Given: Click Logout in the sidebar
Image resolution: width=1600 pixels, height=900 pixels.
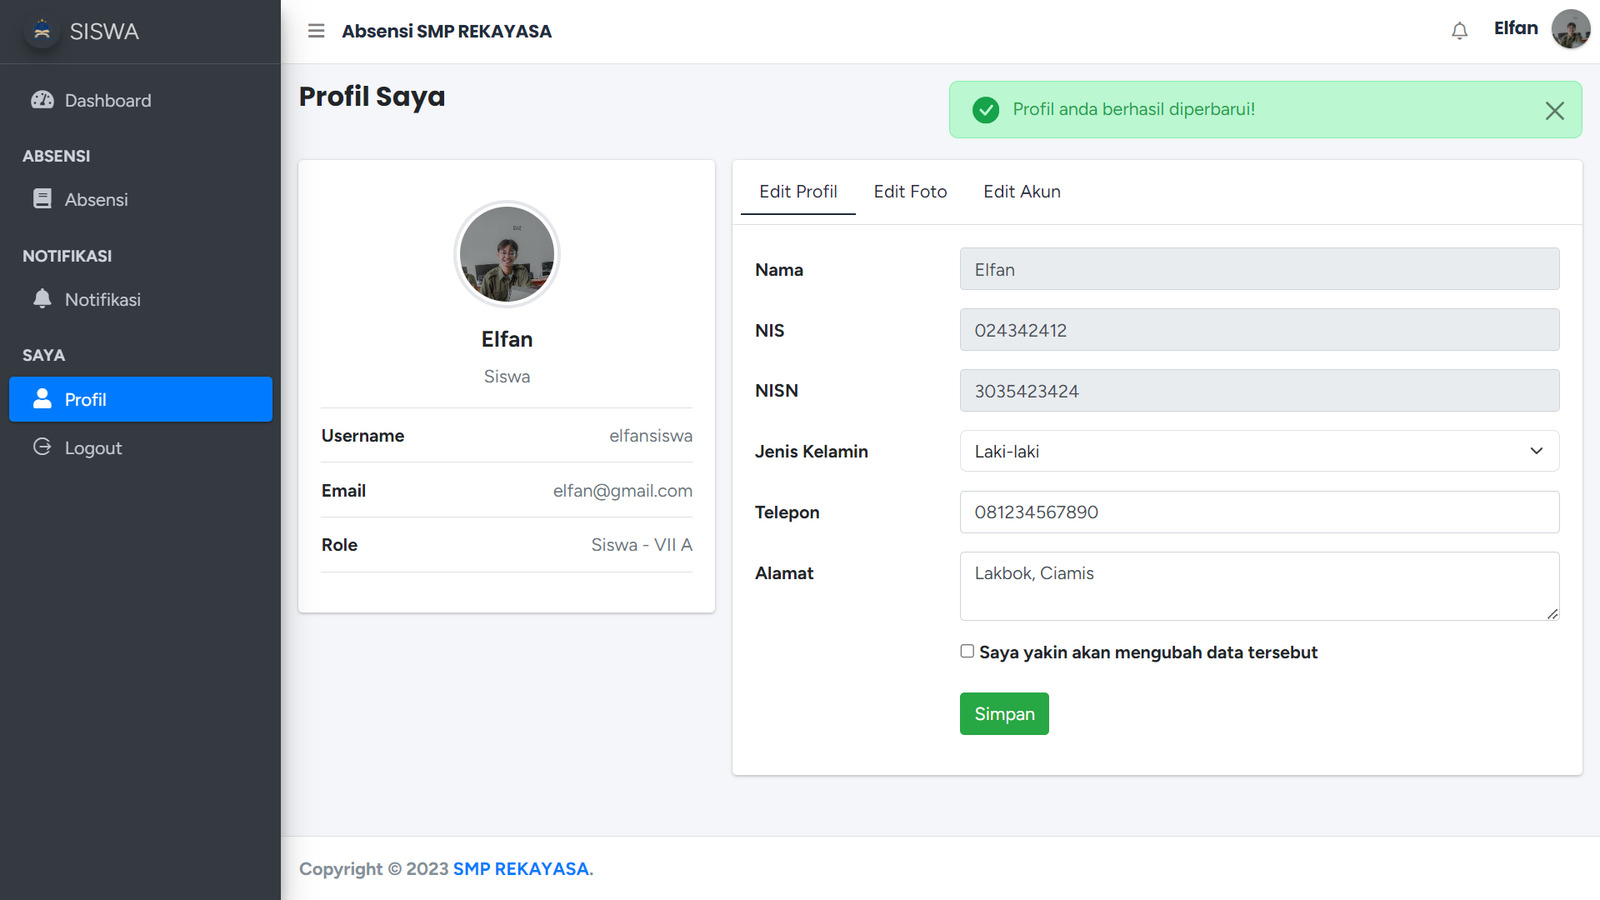Looking at the screenshot, I should tap(93, 448).
